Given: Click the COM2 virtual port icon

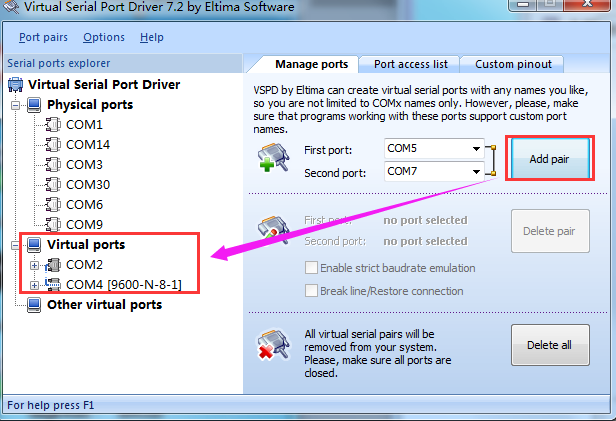Looking at the screenshot, I should point(53,265).
